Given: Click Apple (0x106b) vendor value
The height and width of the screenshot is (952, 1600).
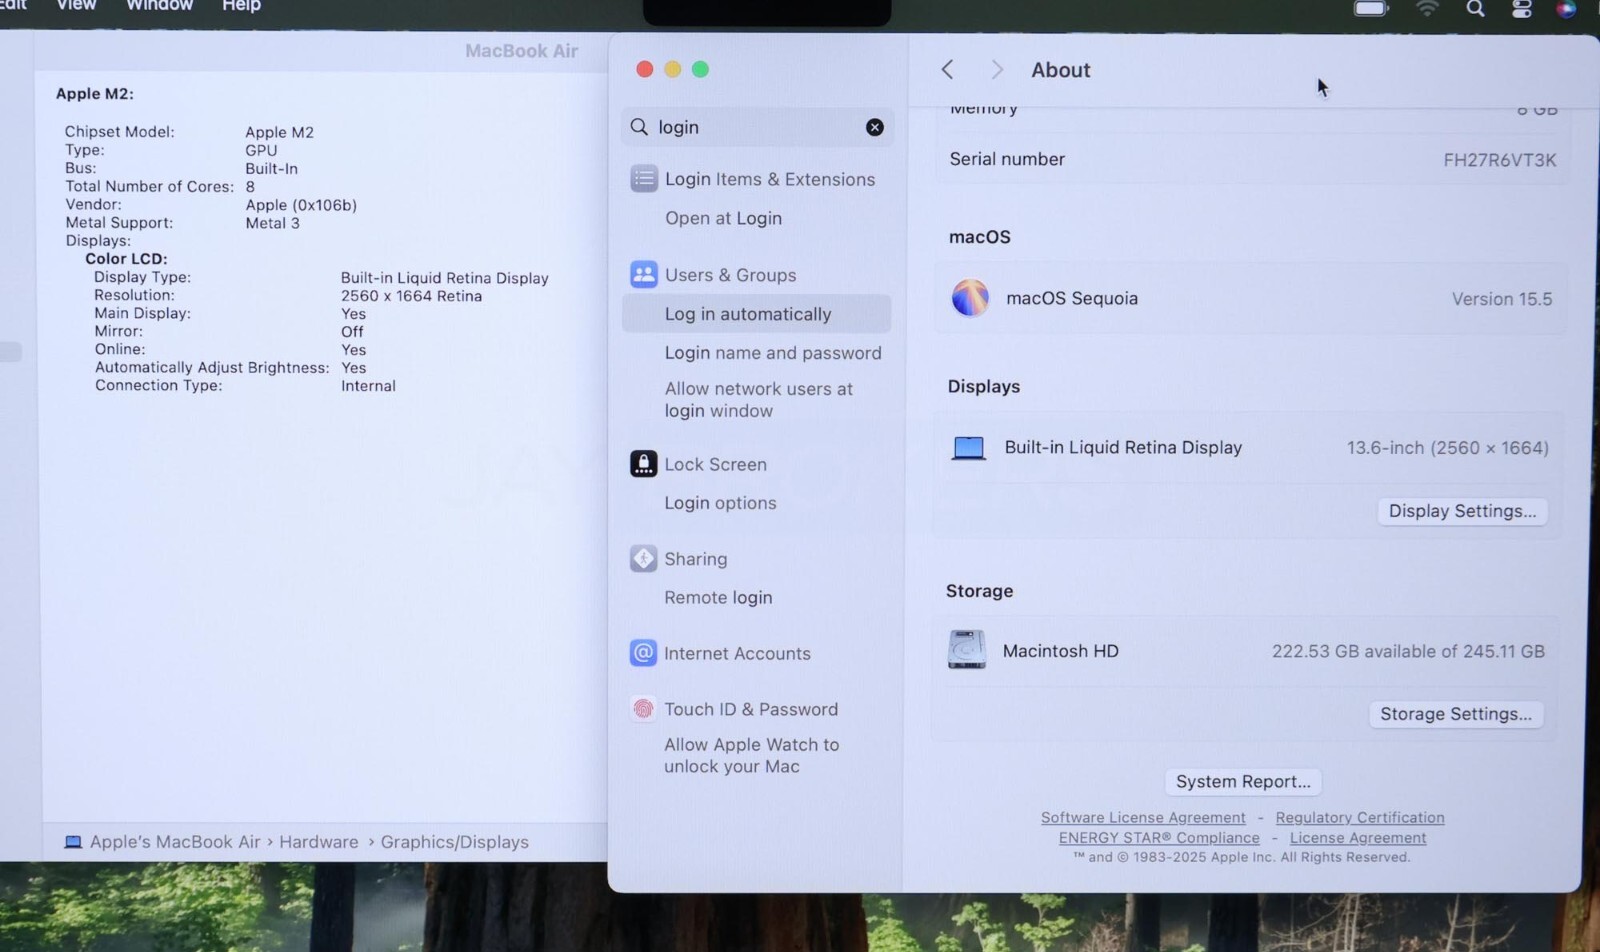Looking at the screenshot, I should 301,205.
